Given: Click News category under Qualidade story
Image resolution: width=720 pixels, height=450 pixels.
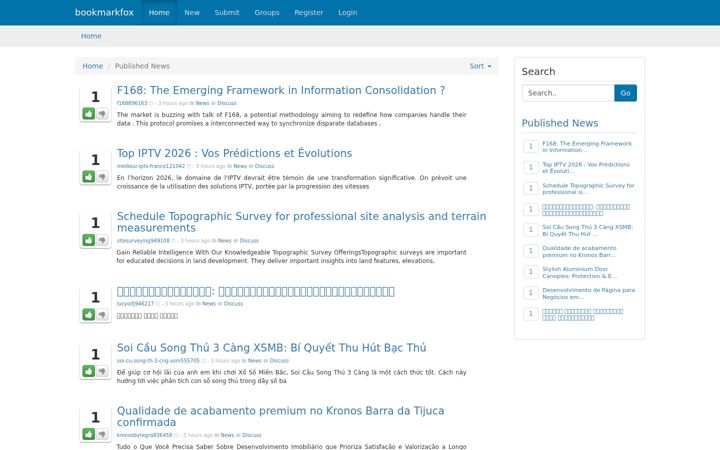Looking at the screenshot, I should (227, 435).
